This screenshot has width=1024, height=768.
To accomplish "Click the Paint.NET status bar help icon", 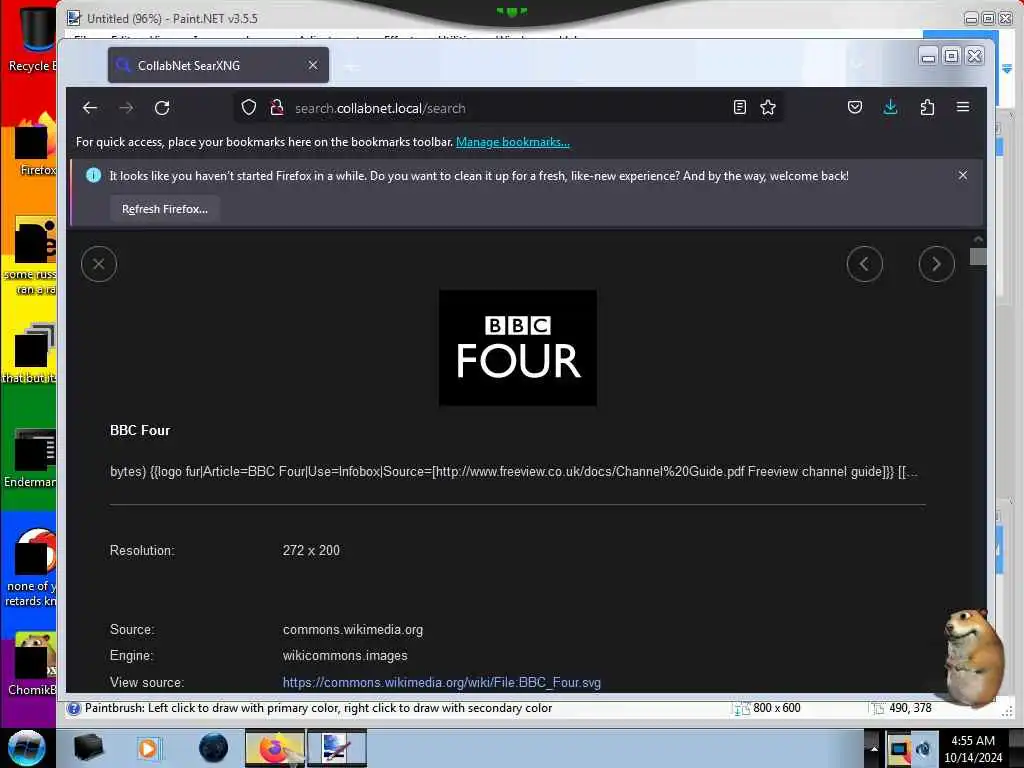I will pyautogui.click(x=74, y=709).
